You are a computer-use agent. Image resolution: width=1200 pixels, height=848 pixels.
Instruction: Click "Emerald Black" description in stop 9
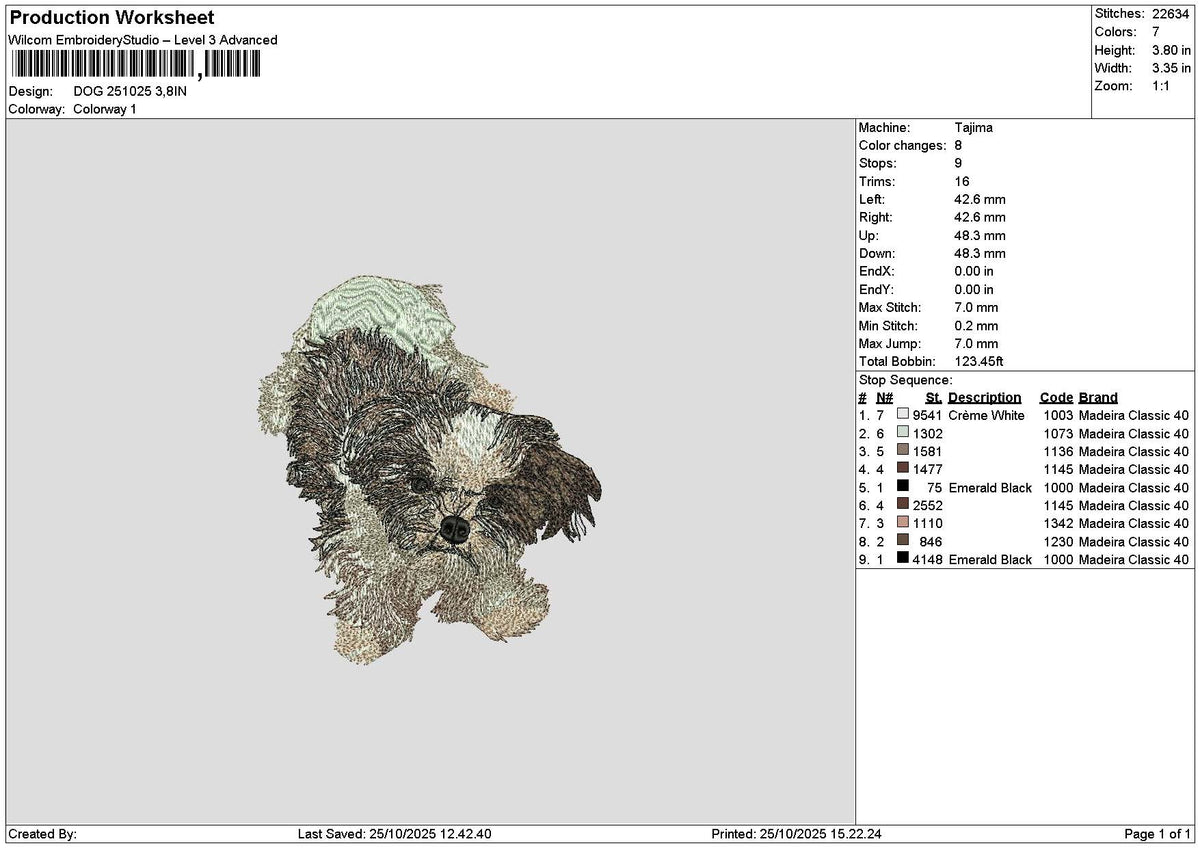tap(990, 559)
